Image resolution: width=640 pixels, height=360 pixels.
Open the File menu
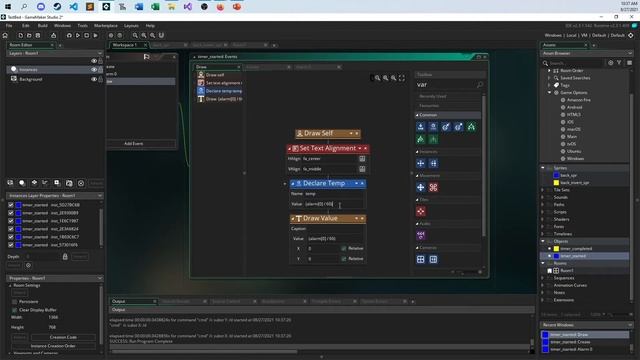tap(9, 26)
